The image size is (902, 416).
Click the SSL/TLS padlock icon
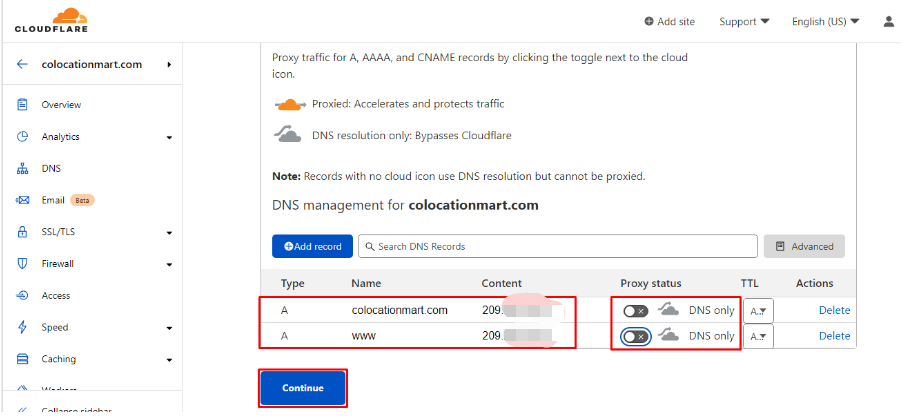[22, 232]
